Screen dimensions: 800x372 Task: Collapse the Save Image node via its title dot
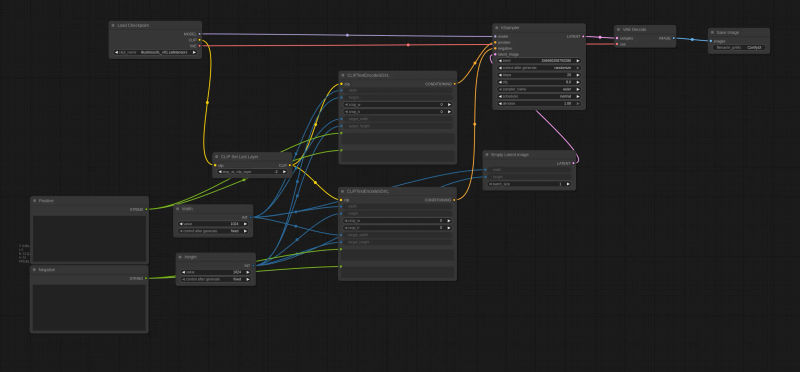click(x=712, y=33)
